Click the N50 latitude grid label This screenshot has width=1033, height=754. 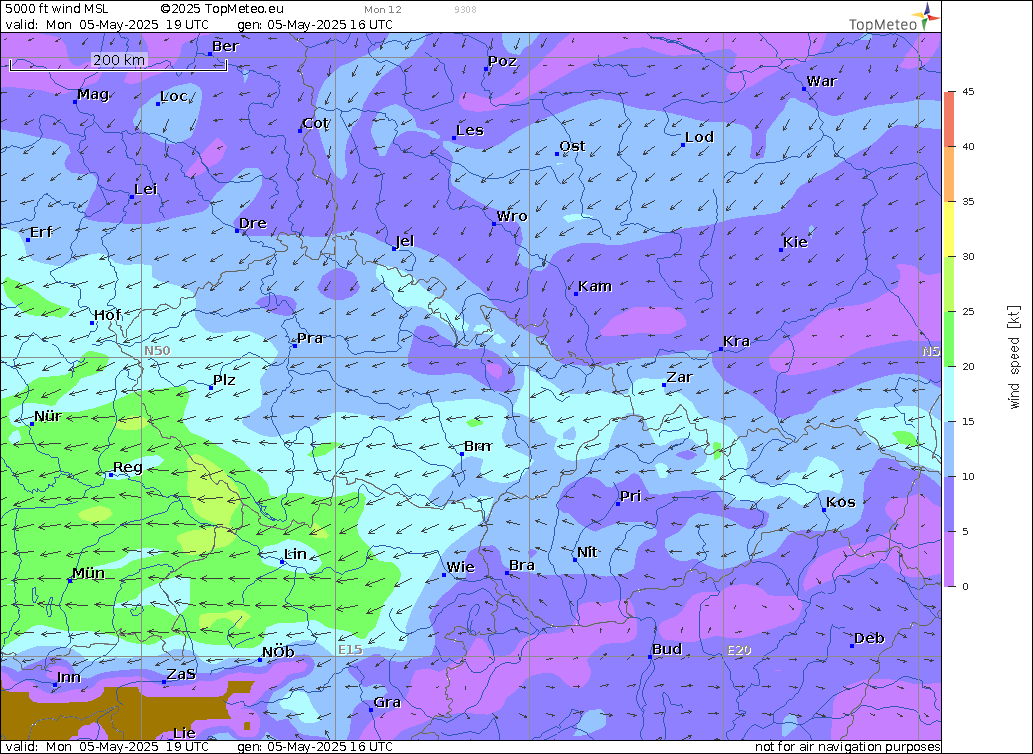(157, 350)
